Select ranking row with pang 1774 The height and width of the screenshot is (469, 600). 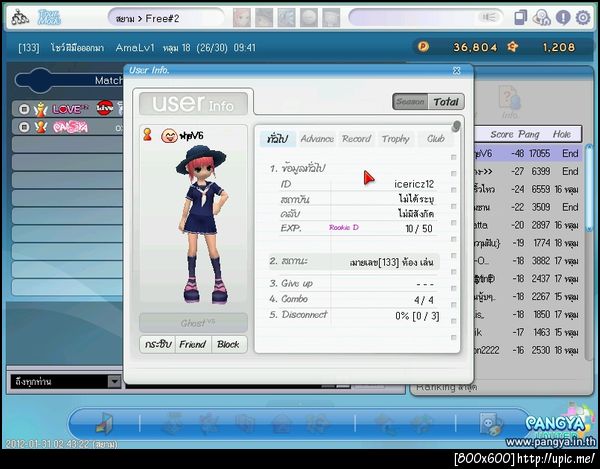tap(528, 243)
